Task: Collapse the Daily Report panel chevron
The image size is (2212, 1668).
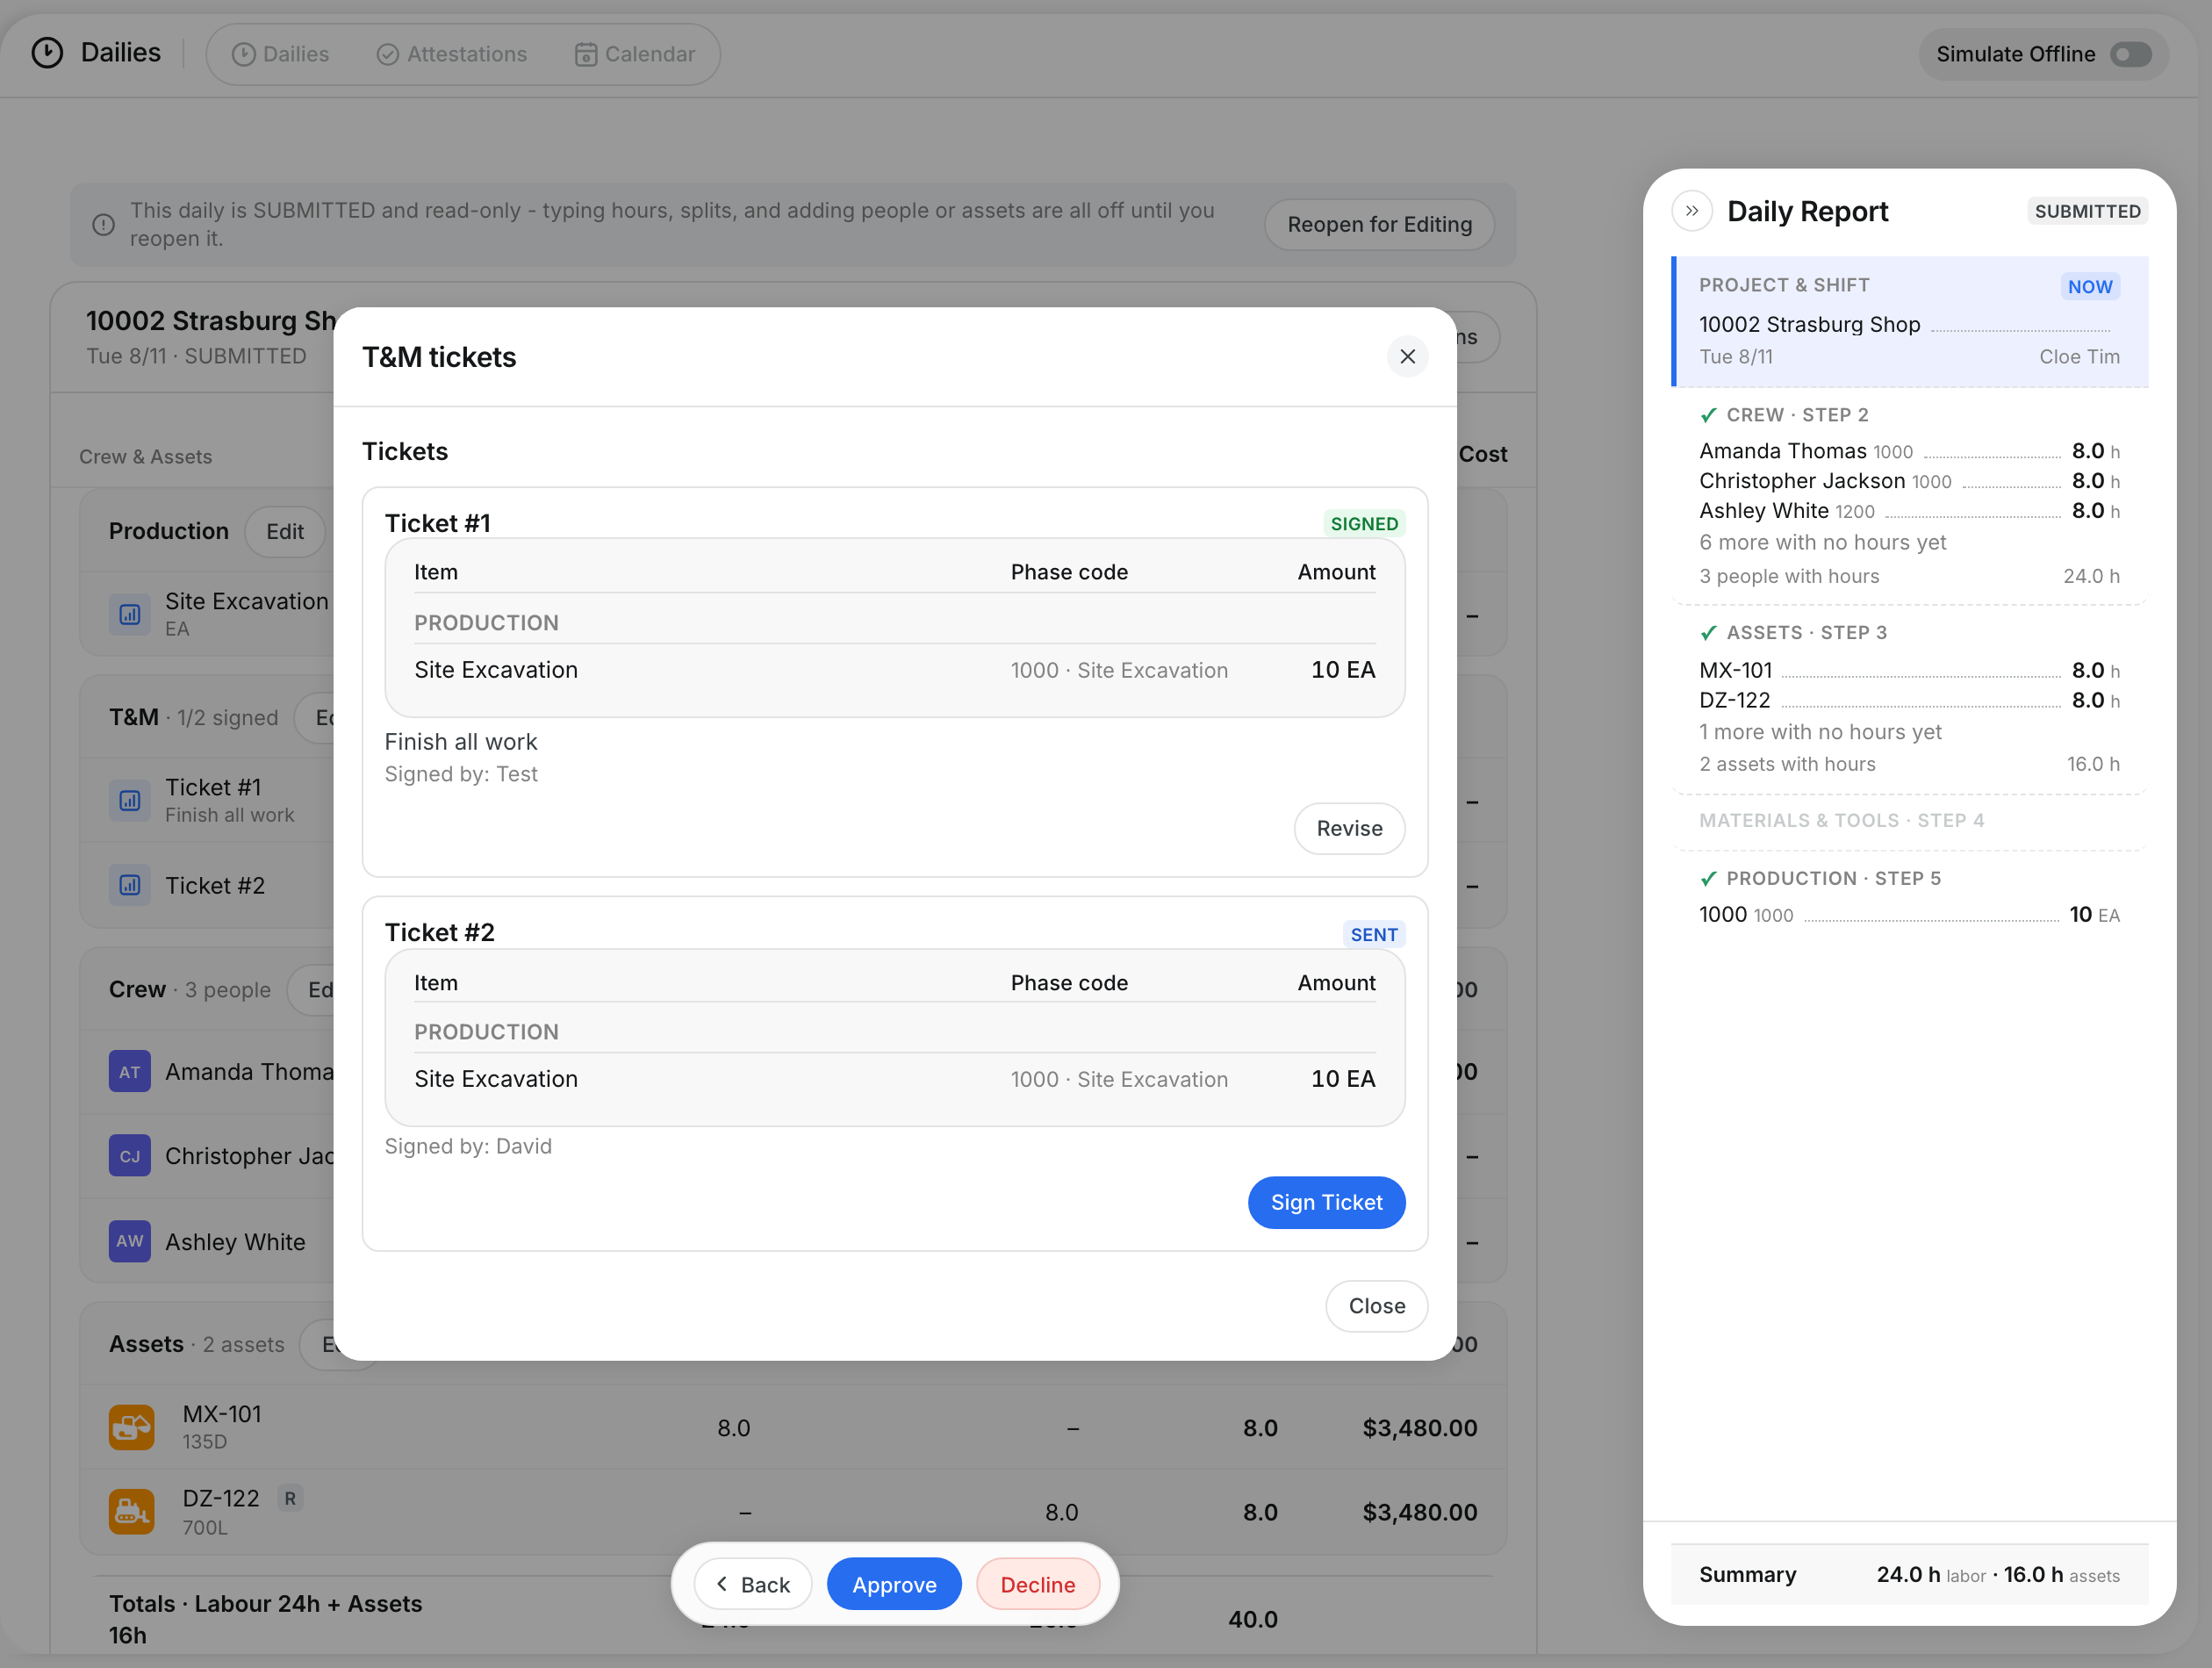Action: tap(1692, 211)
